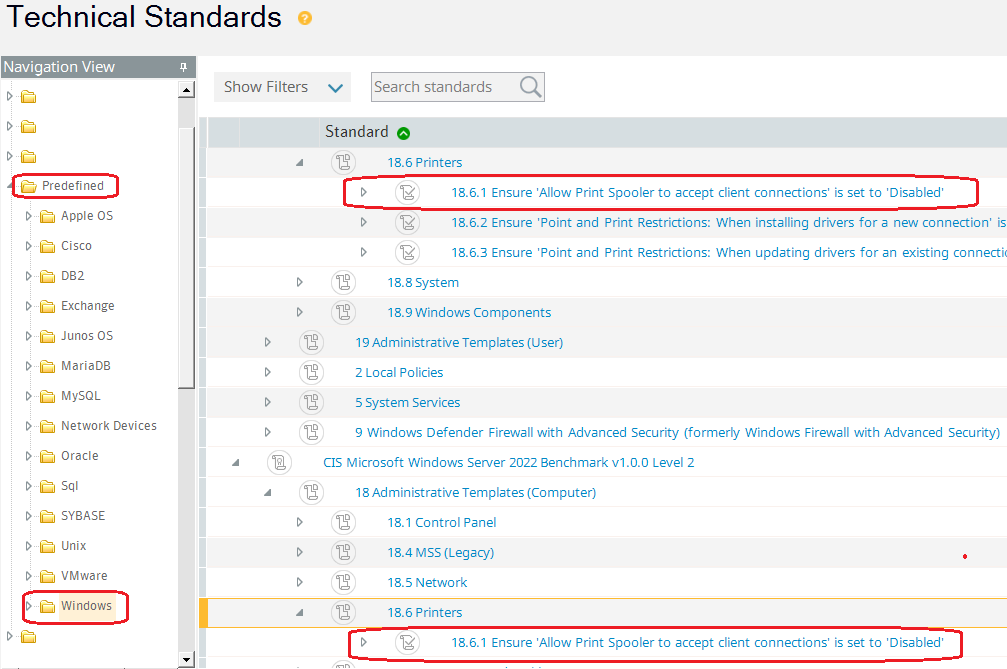
Task: Expand the Windows folder in navigation tree
Action: click(28, 606)
